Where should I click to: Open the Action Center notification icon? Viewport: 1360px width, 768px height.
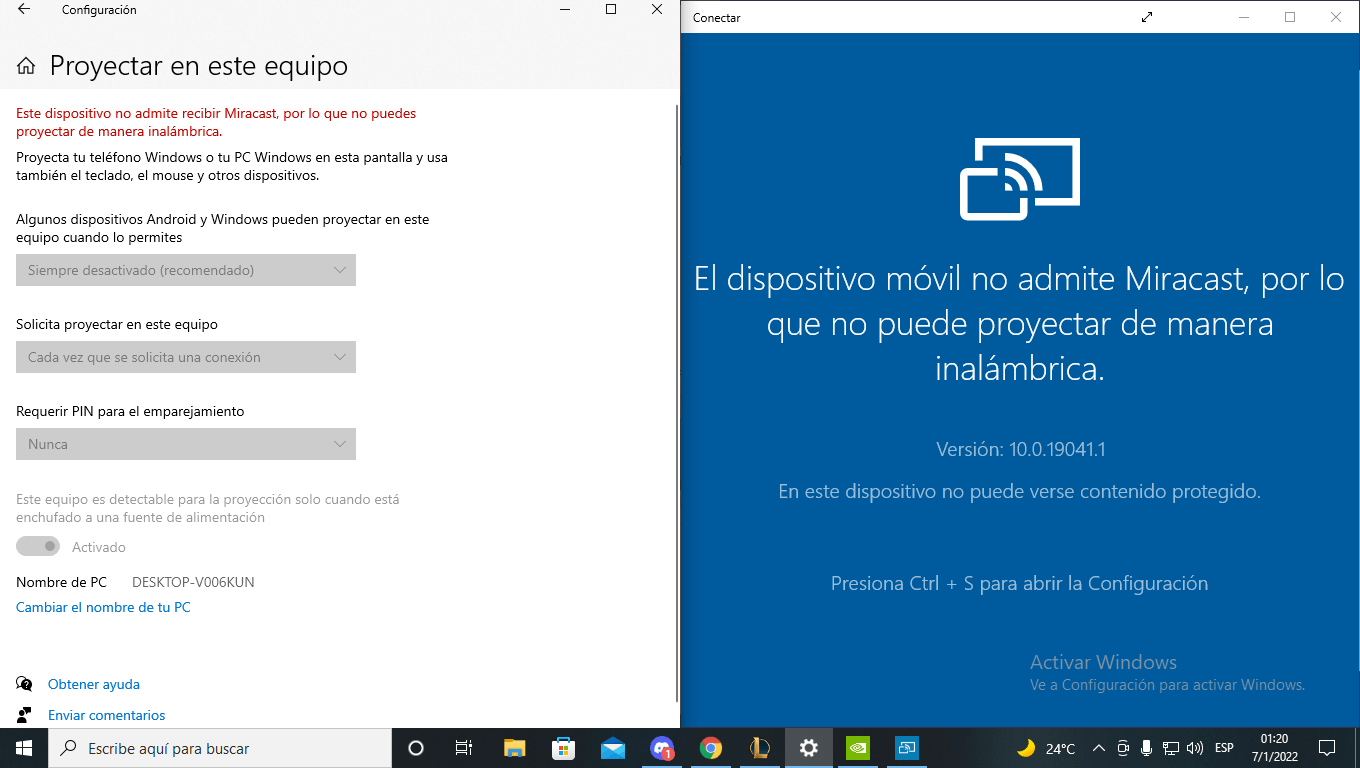pyautogui.click(x=1327, y=748)
